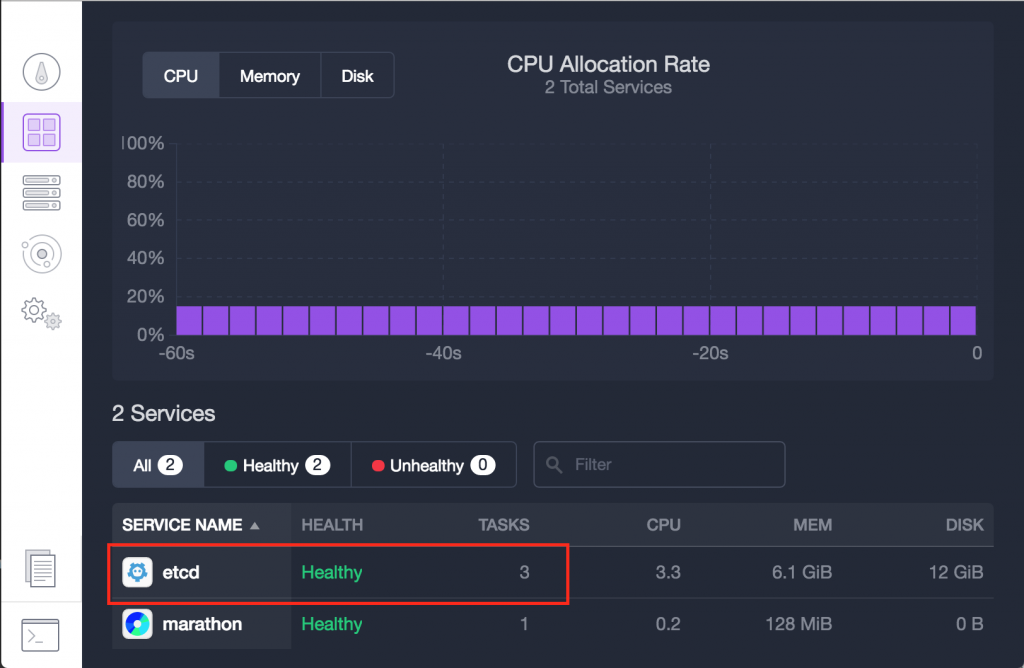Sort by the TASKS column header
The height and width of the screenshot is (668, 1024).
point(504,525)
